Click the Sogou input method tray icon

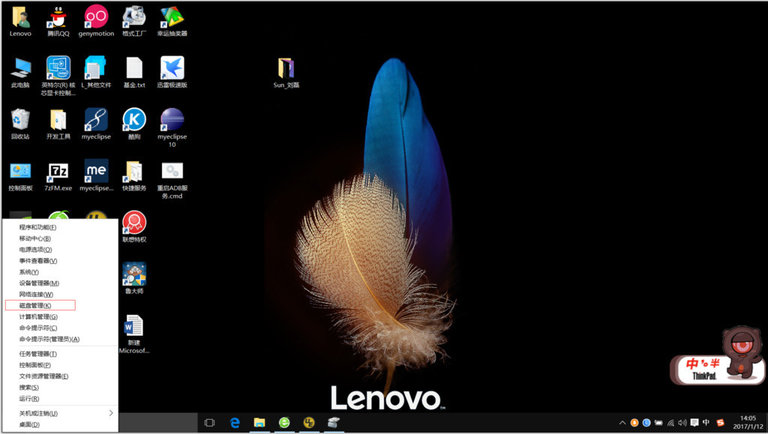(720, 423)
